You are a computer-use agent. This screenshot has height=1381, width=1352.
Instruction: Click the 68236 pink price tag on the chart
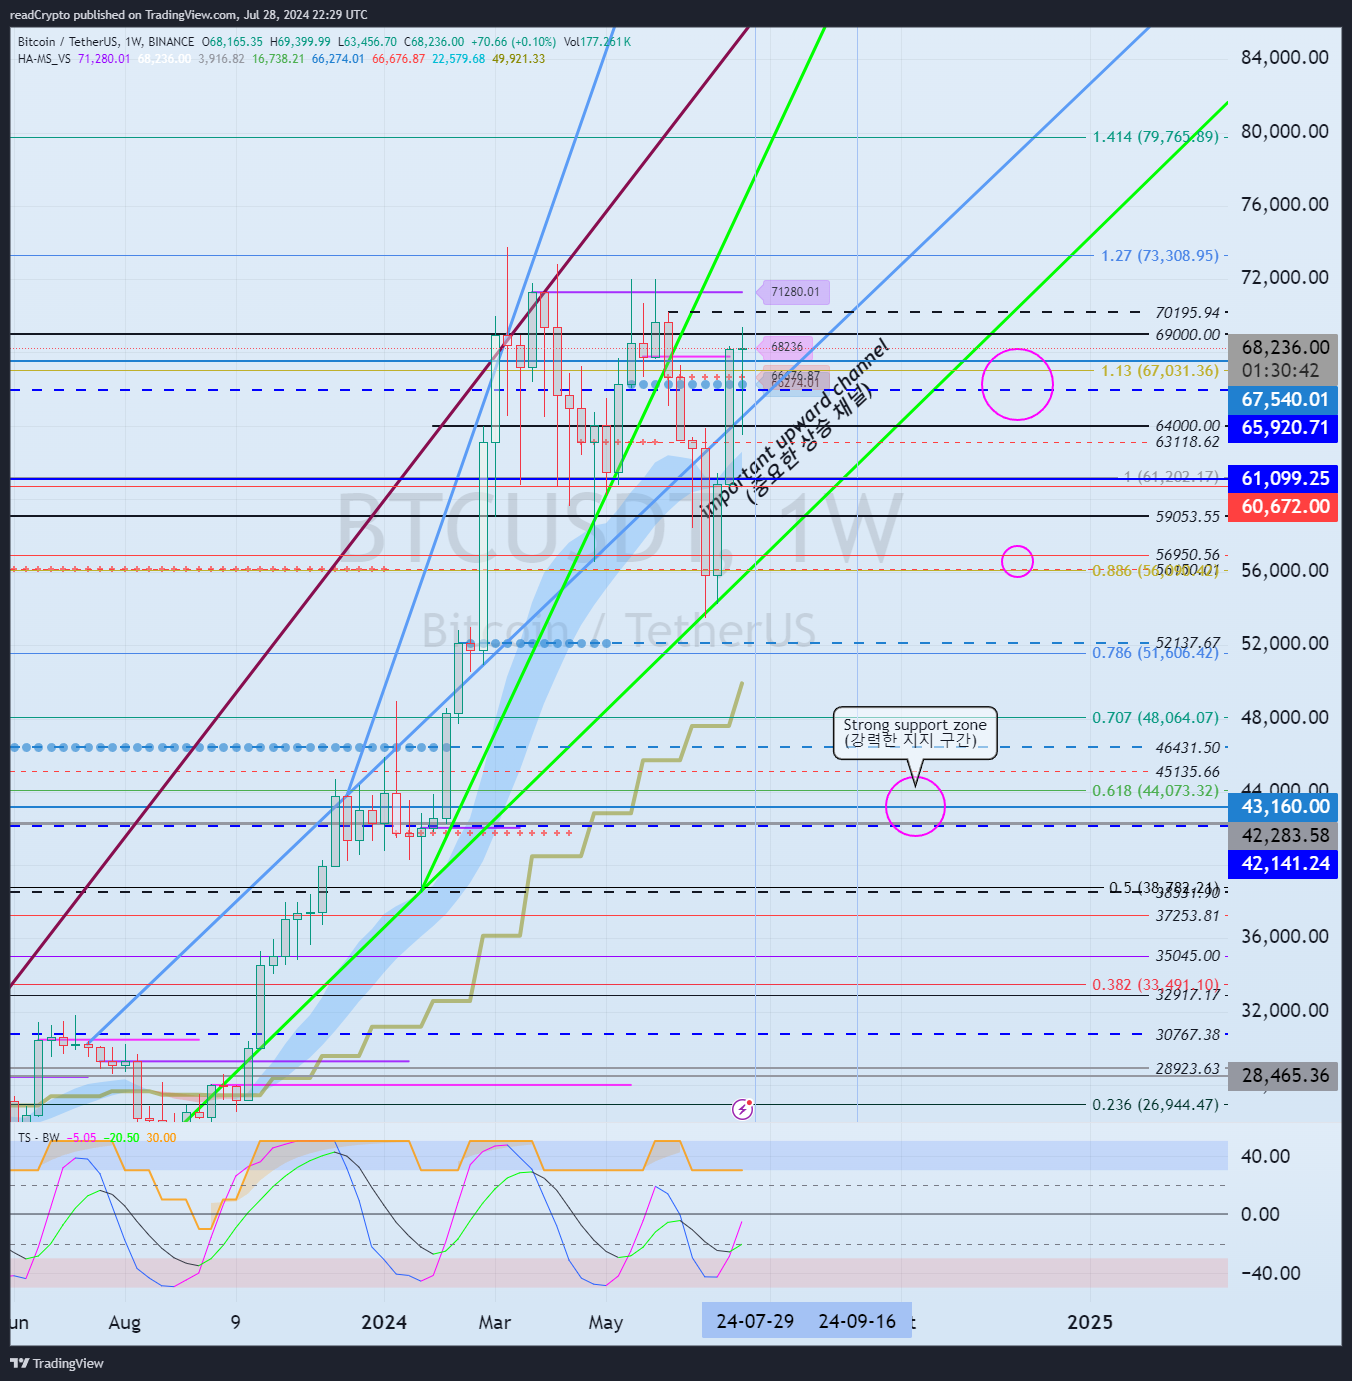pyautogui.click(x=786, y=347)
